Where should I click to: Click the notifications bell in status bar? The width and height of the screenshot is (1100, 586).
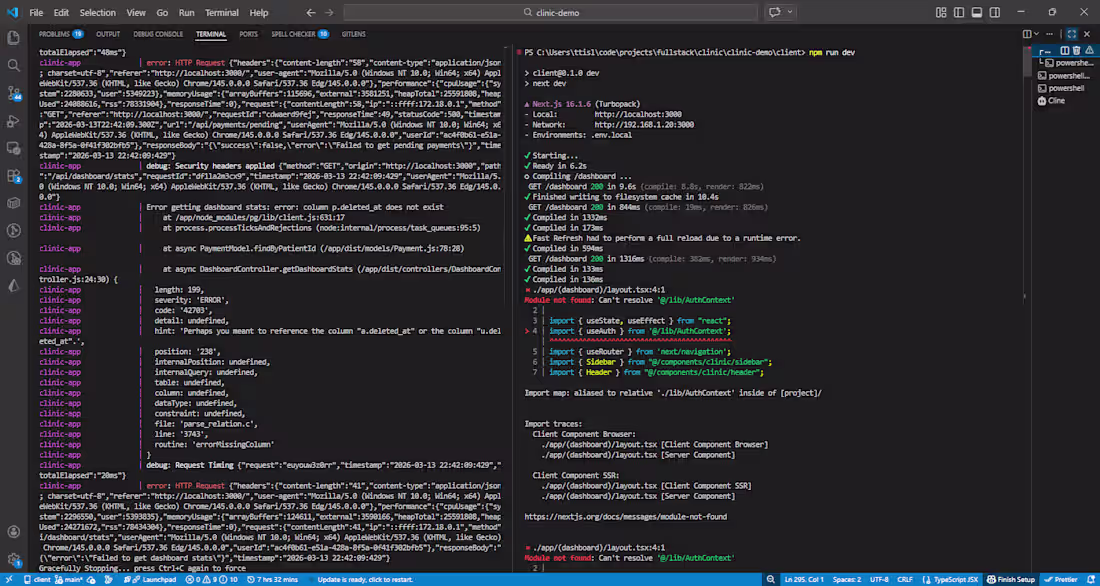point(1091,580)
